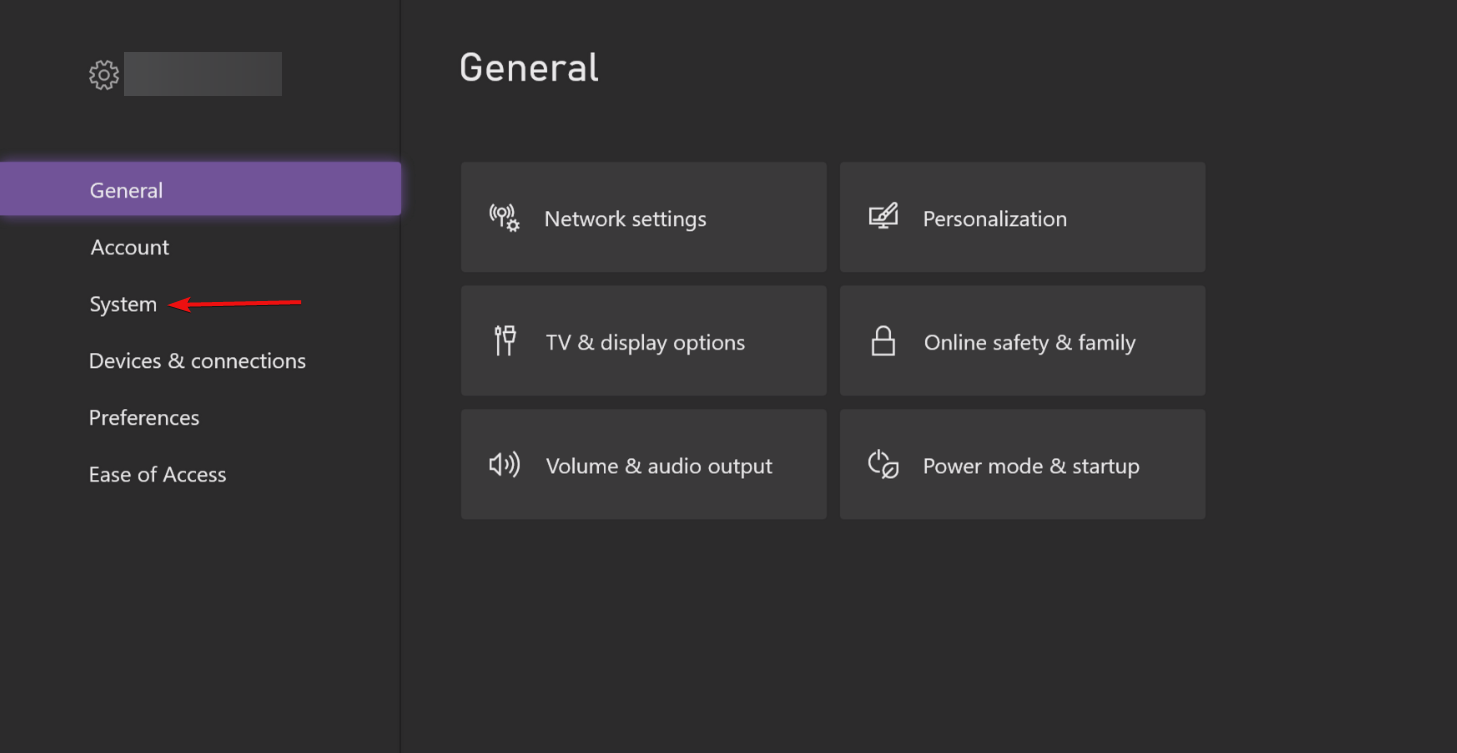Open Ease of Access settings
This screenshot has width=1457, height=753.
pyautogui.click(x=157, y=475)
